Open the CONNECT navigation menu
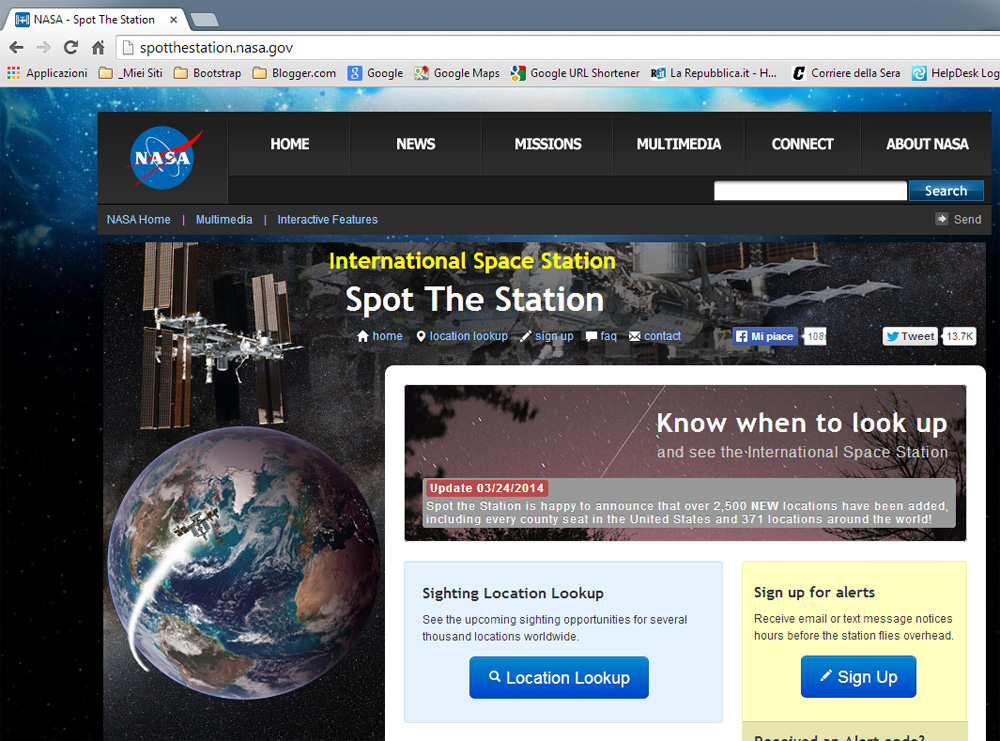 pyautogui.click(x=802, y=144)
